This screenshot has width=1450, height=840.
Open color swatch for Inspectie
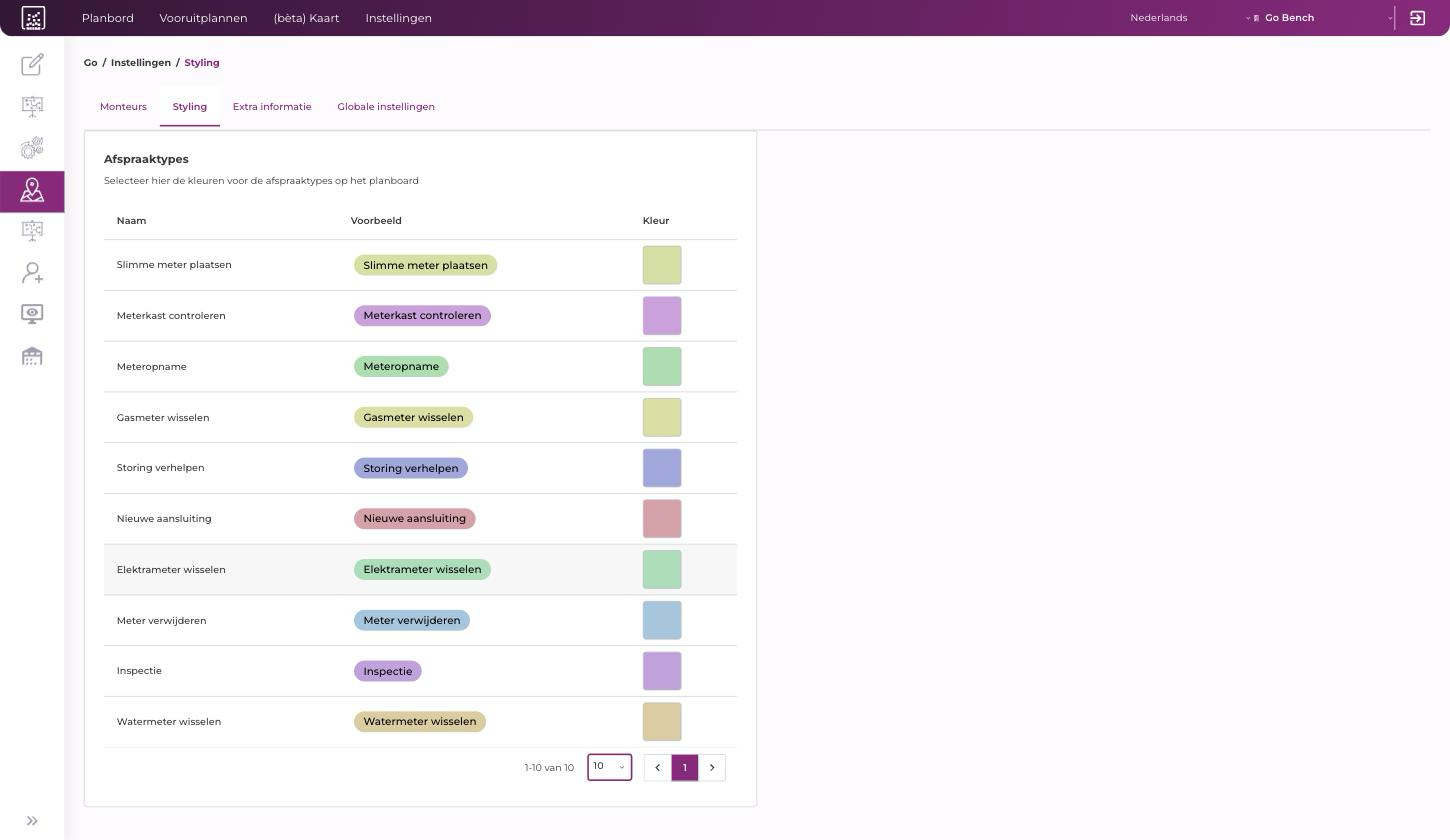click(x=662, y=671)
